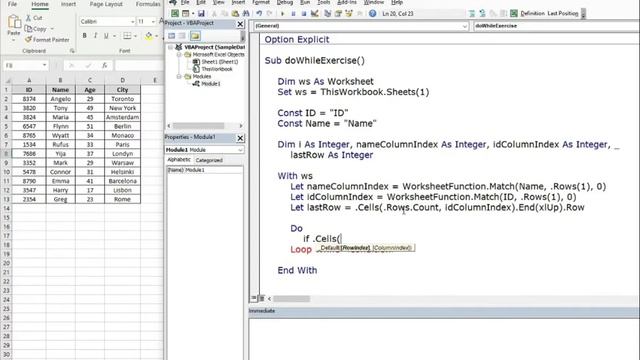Save the VBA project with the floppy disk icon
This screenshot has width=640, height=360.
pyautogui.click(x=201, y=13)
